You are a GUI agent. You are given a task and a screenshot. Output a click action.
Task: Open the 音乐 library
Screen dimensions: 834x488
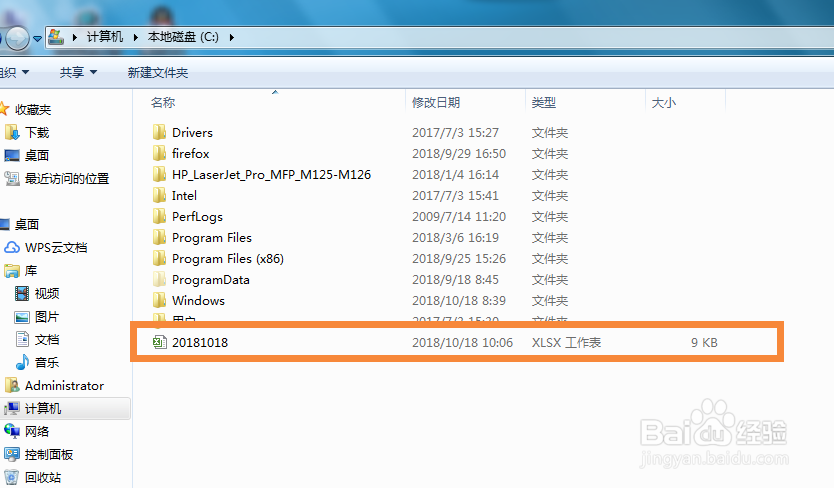click(x=47, y=362)
